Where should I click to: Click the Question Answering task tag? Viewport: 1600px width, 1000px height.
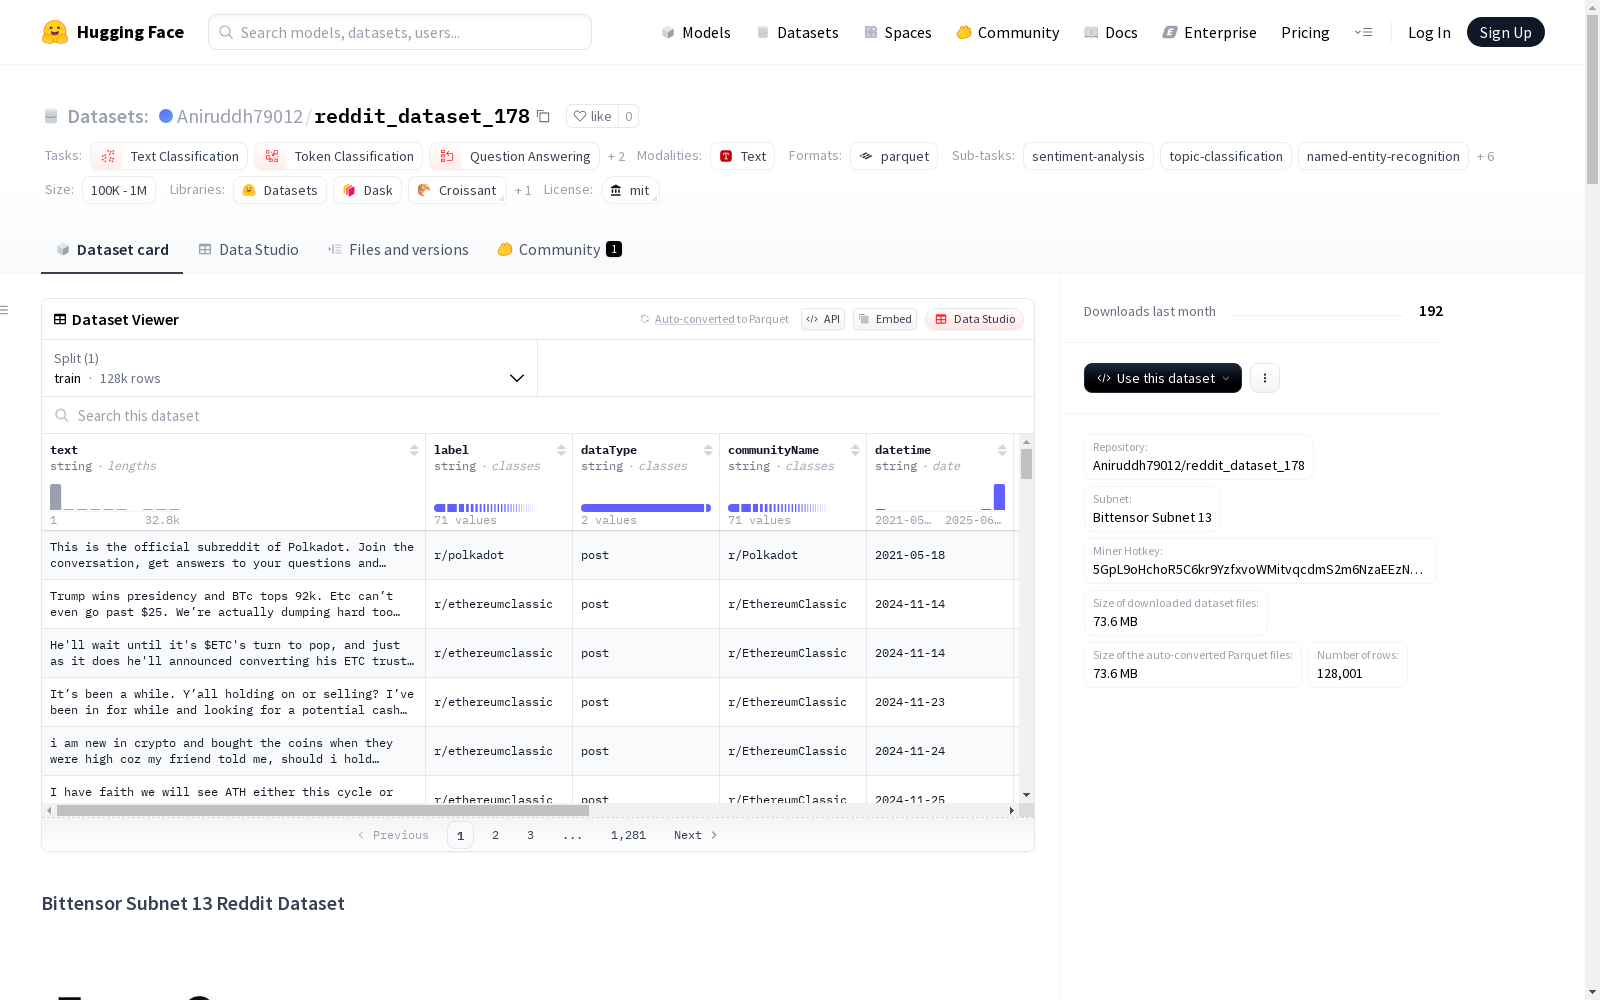[514, 156]
